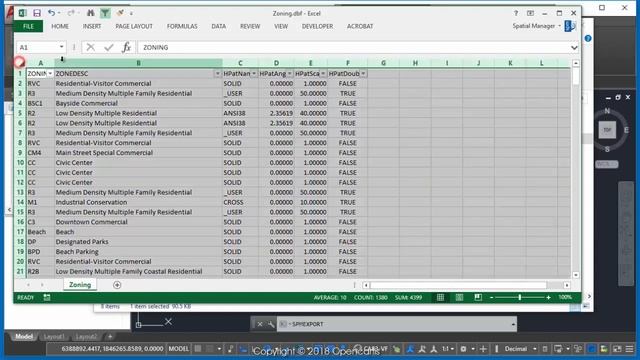The height and width of the screenshot is (360, 640).
Task: Open the FILE tab
Action: 28,26
